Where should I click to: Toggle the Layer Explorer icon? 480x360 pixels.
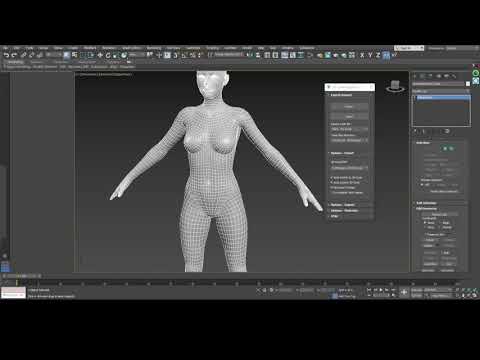pos(275,55)
